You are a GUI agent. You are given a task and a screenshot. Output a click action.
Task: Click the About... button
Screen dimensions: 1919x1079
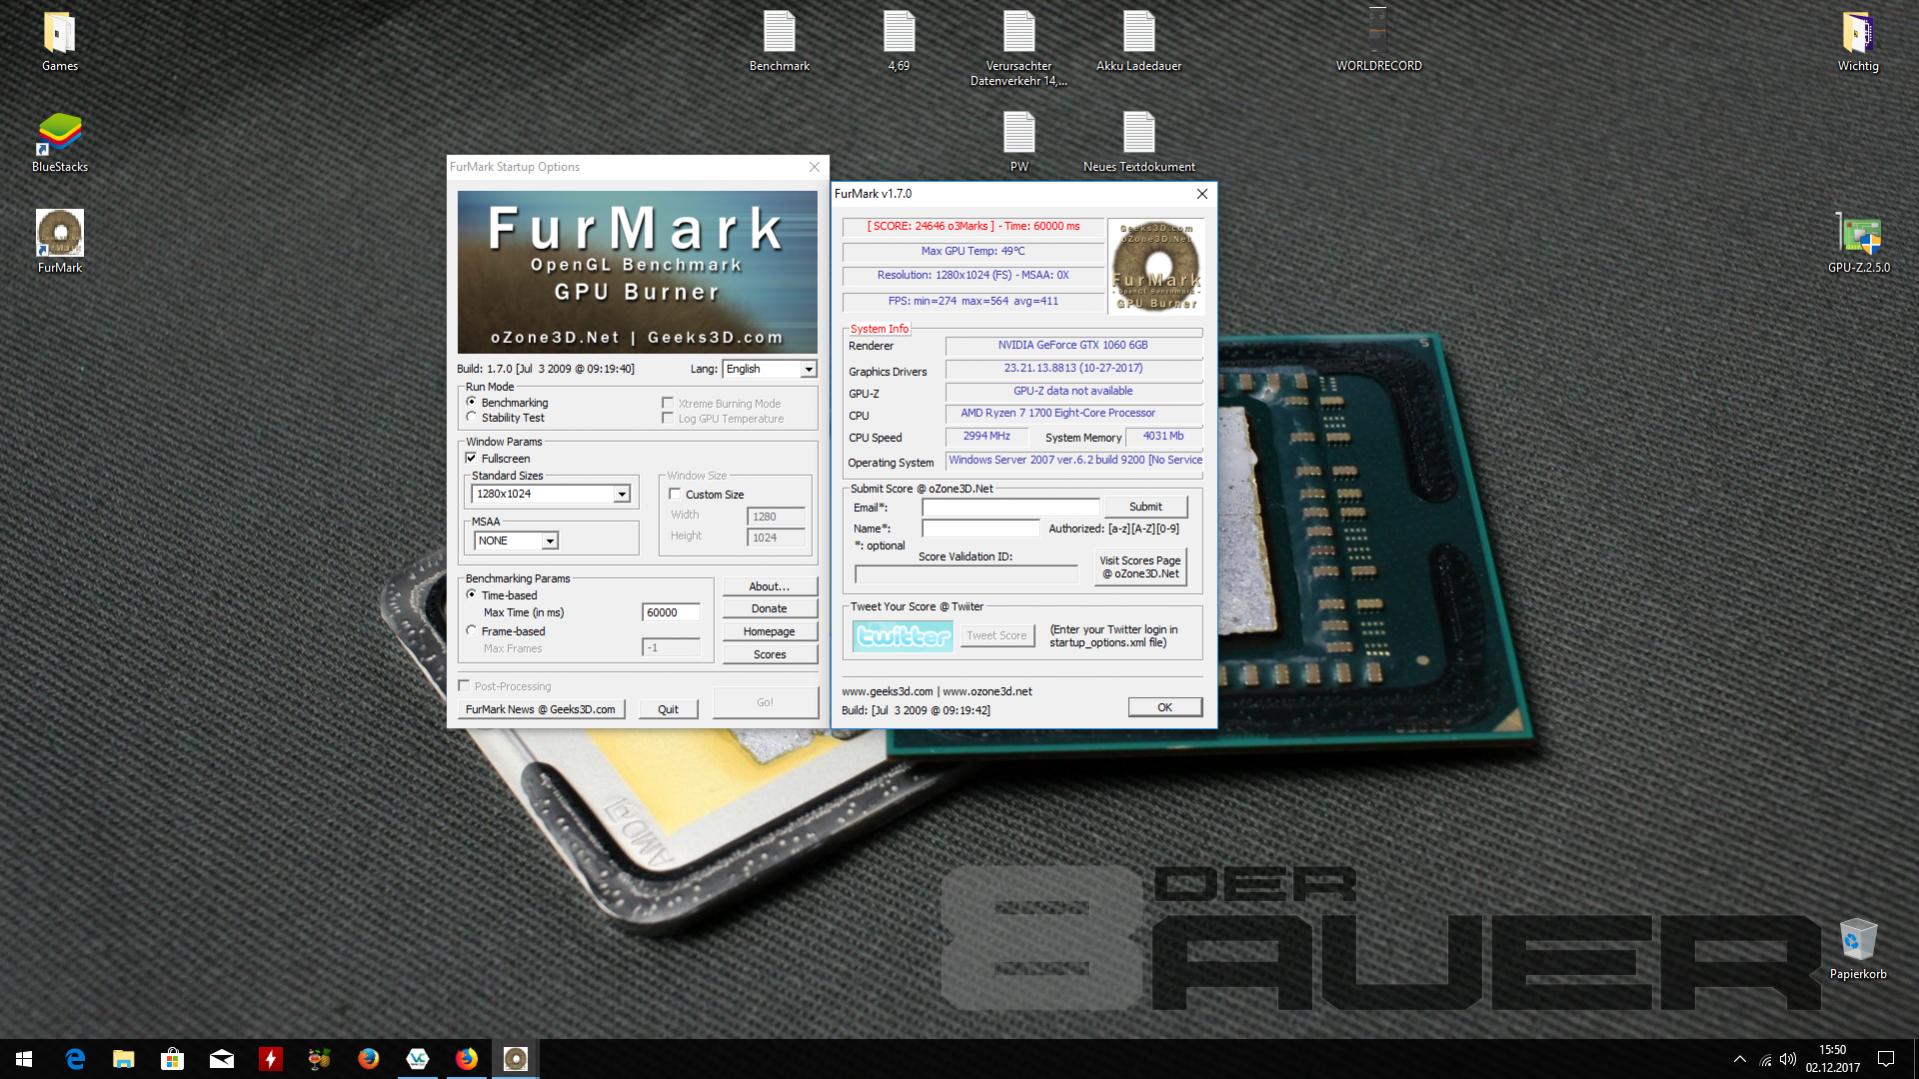[769, 586]
